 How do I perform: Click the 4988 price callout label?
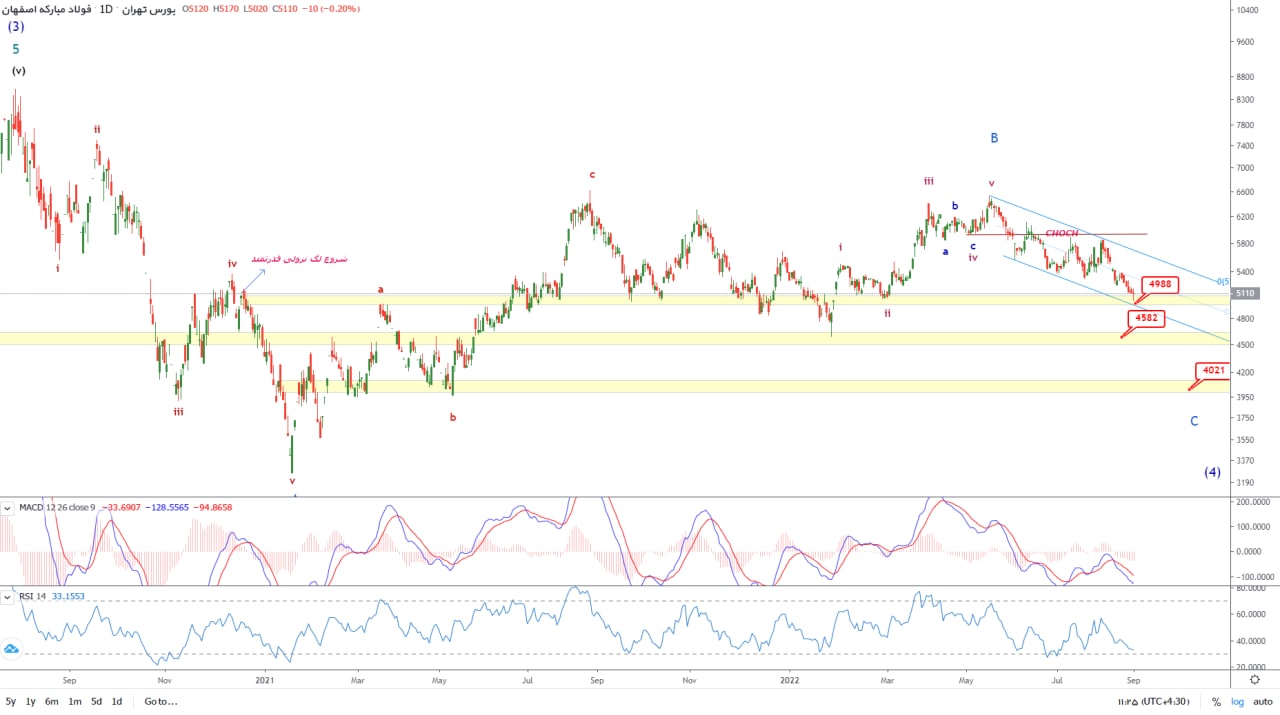click(1159, 285)
